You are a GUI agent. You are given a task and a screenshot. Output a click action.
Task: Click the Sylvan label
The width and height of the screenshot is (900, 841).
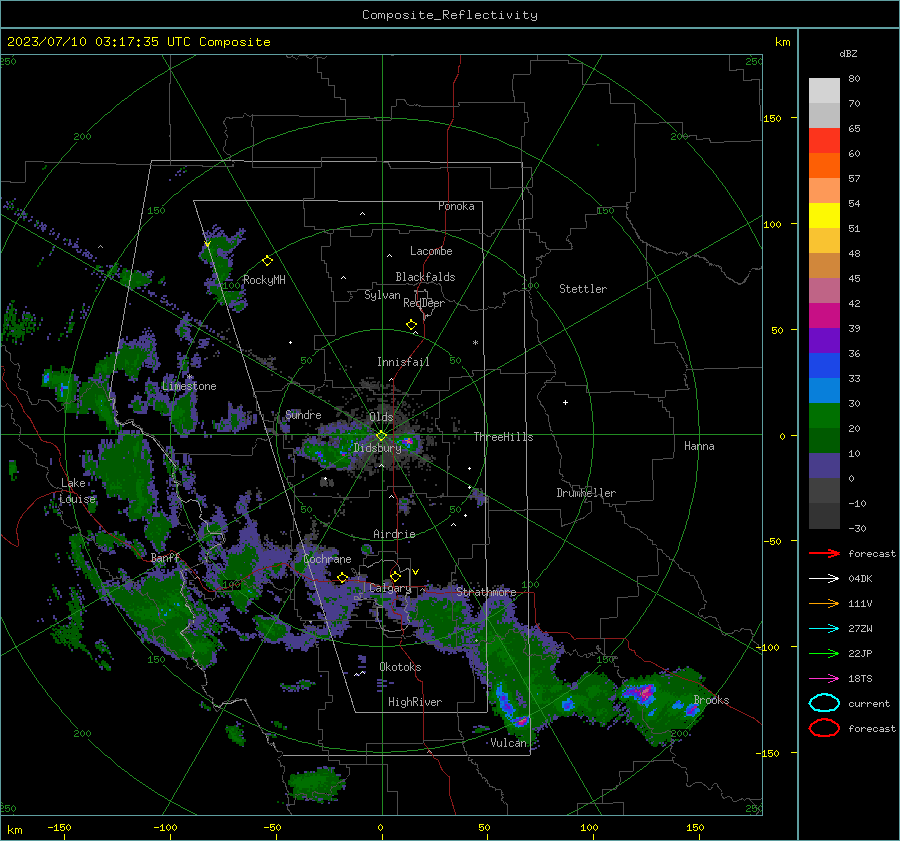tap(382, 295)
